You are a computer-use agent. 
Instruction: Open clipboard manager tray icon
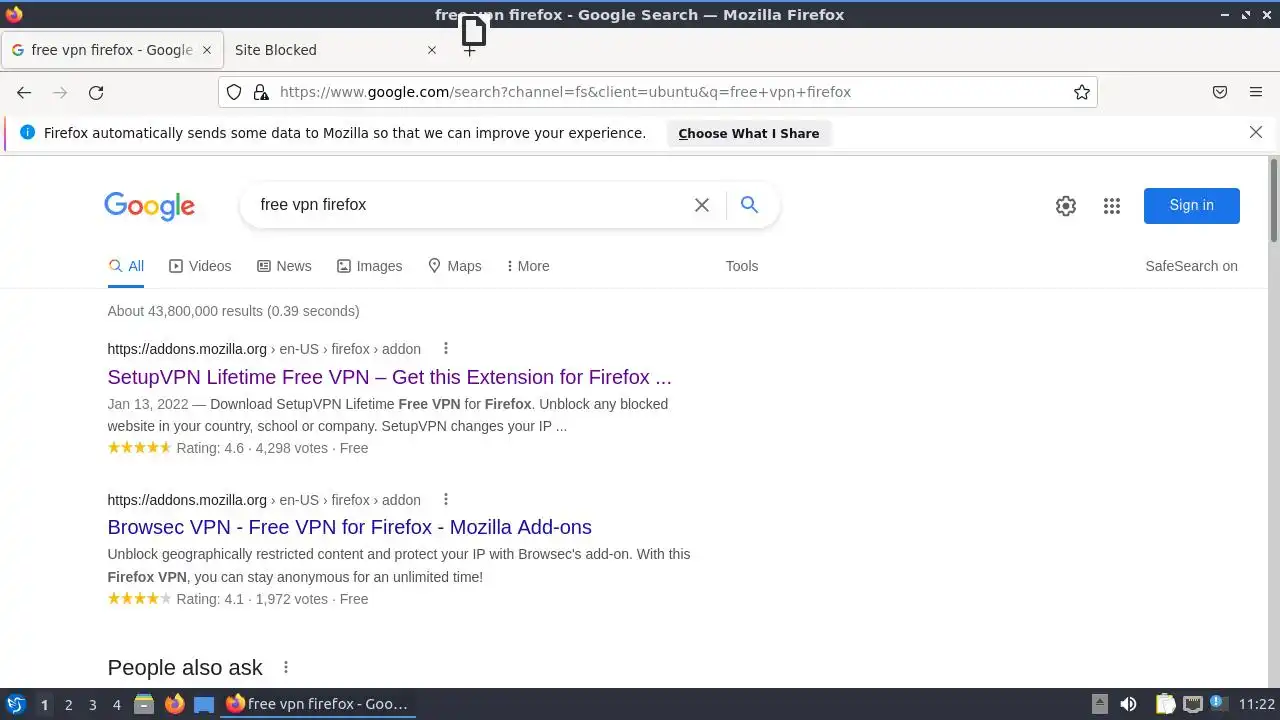pos(1165,704)
